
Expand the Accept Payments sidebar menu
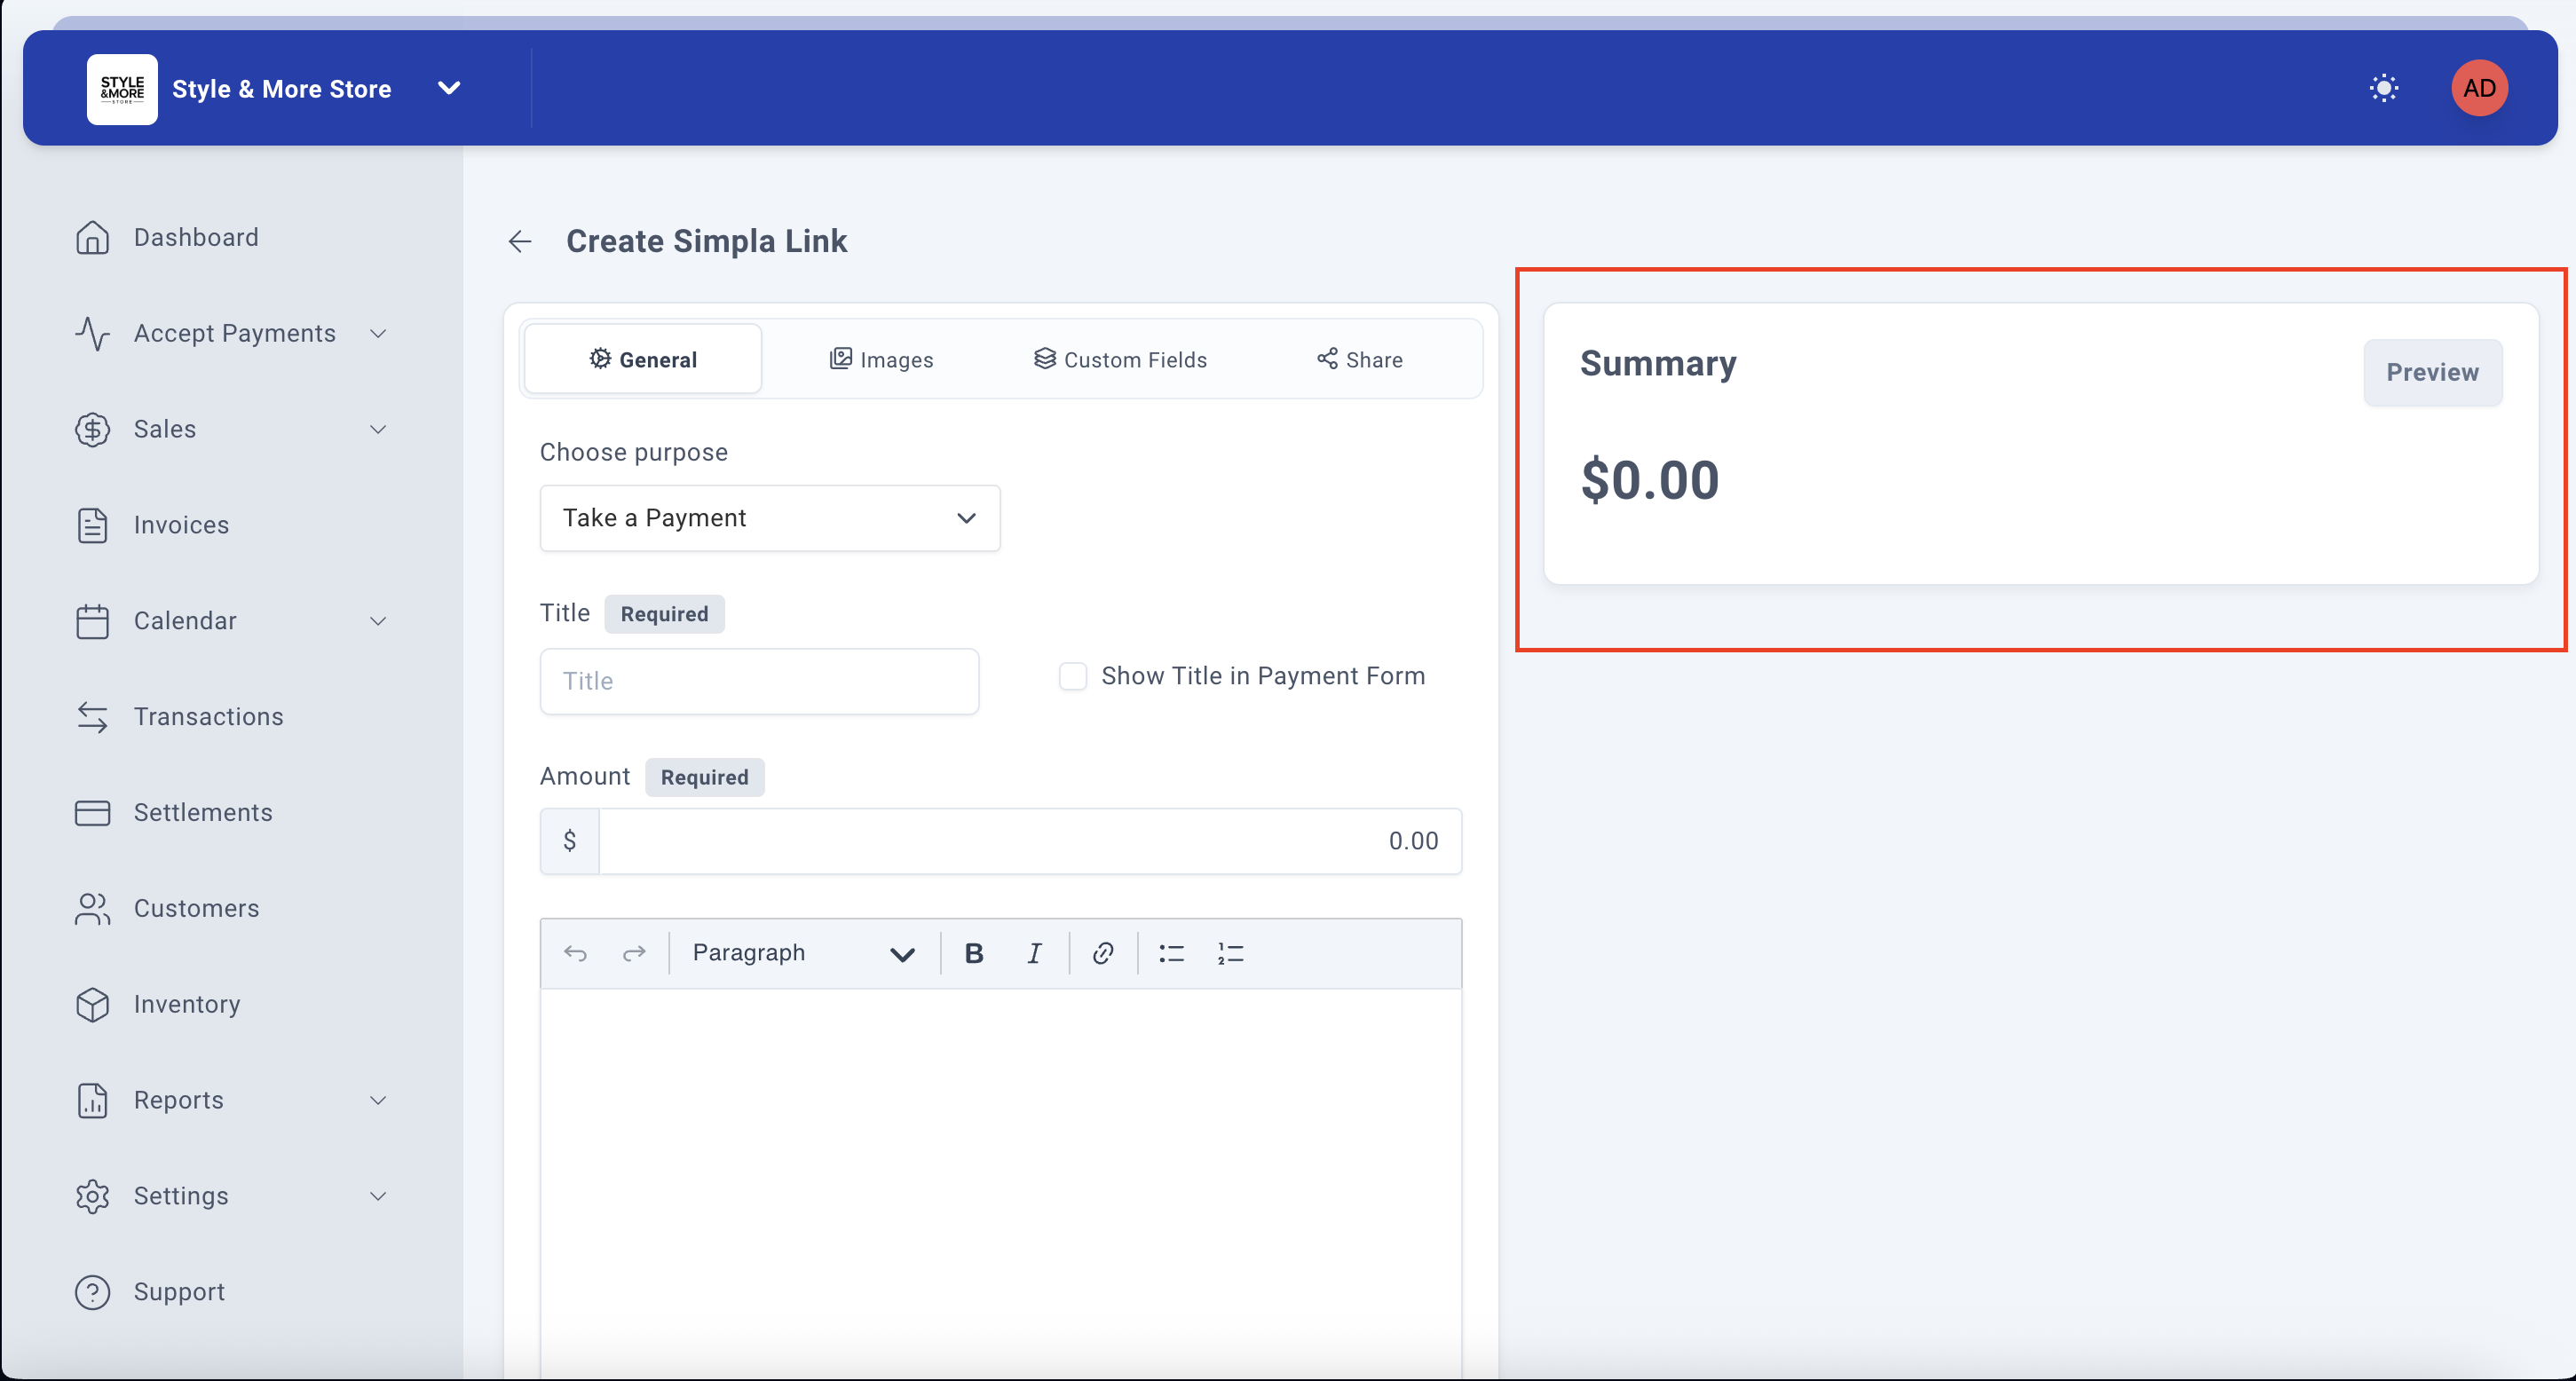coord(232,333)
